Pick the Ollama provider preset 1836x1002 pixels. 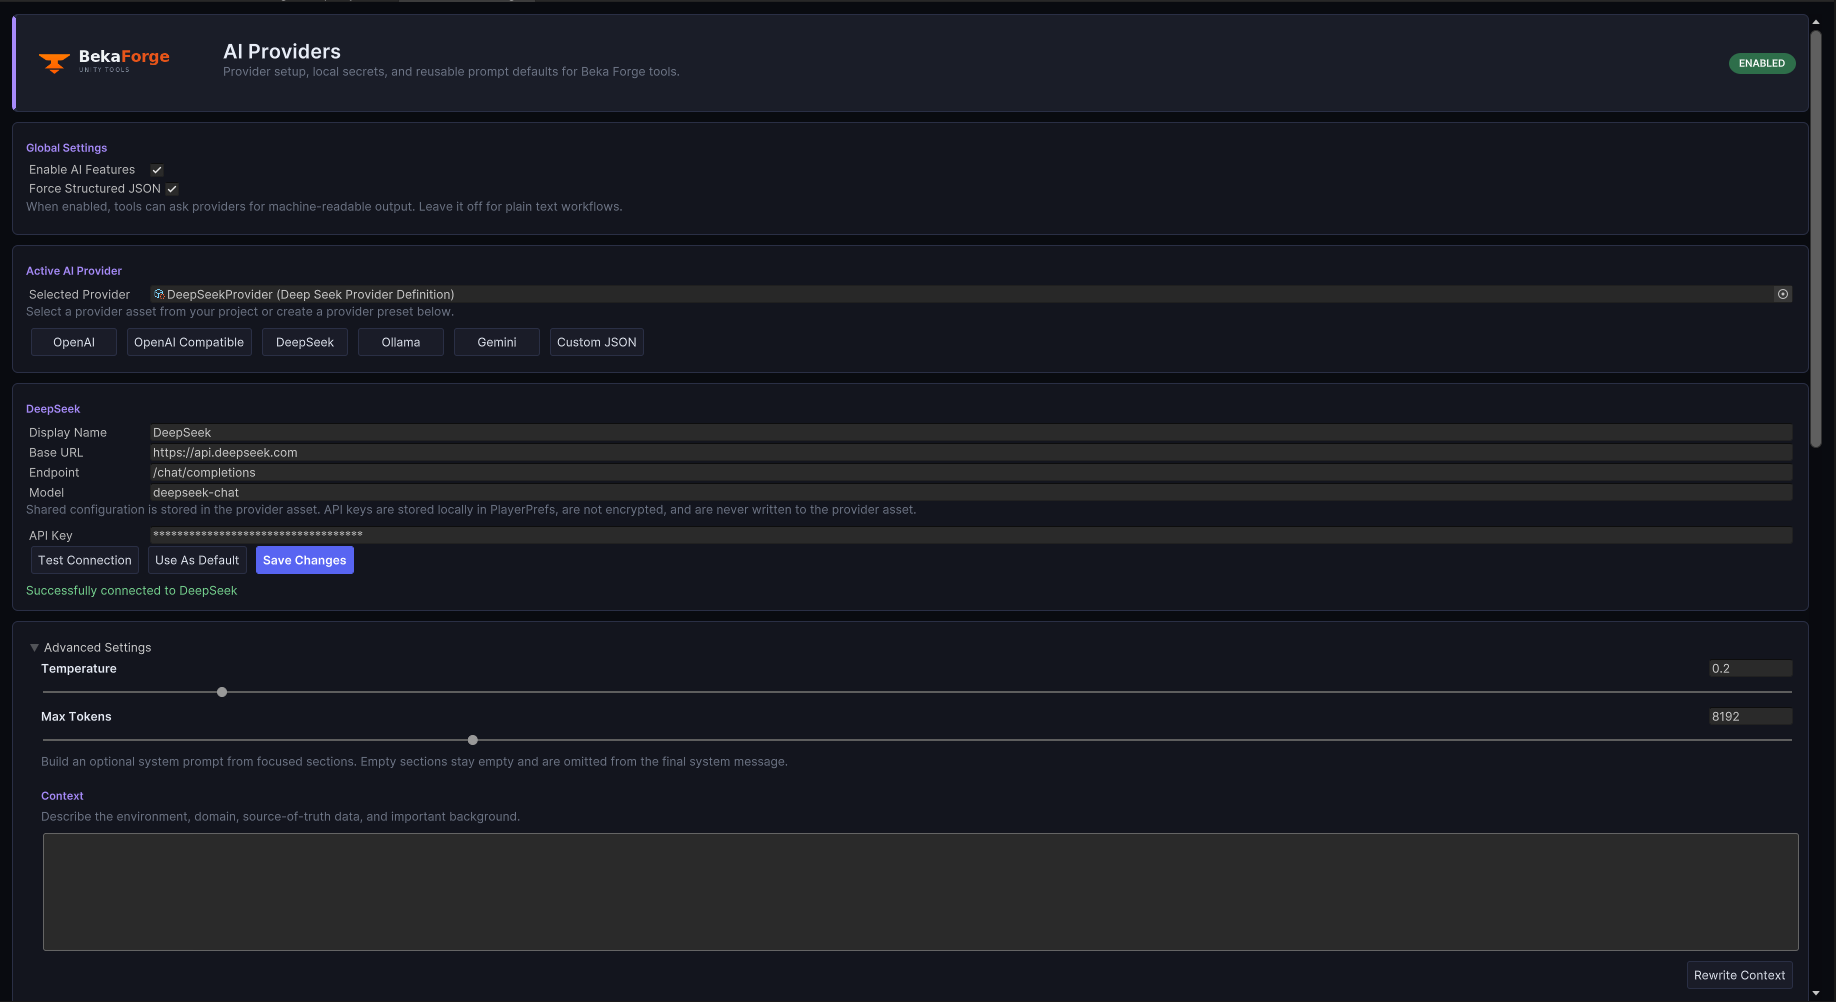point(401,342)
